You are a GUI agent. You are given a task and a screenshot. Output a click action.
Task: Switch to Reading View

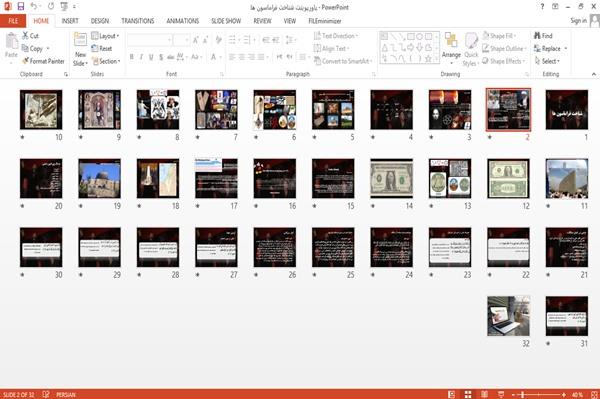point(484,394)
